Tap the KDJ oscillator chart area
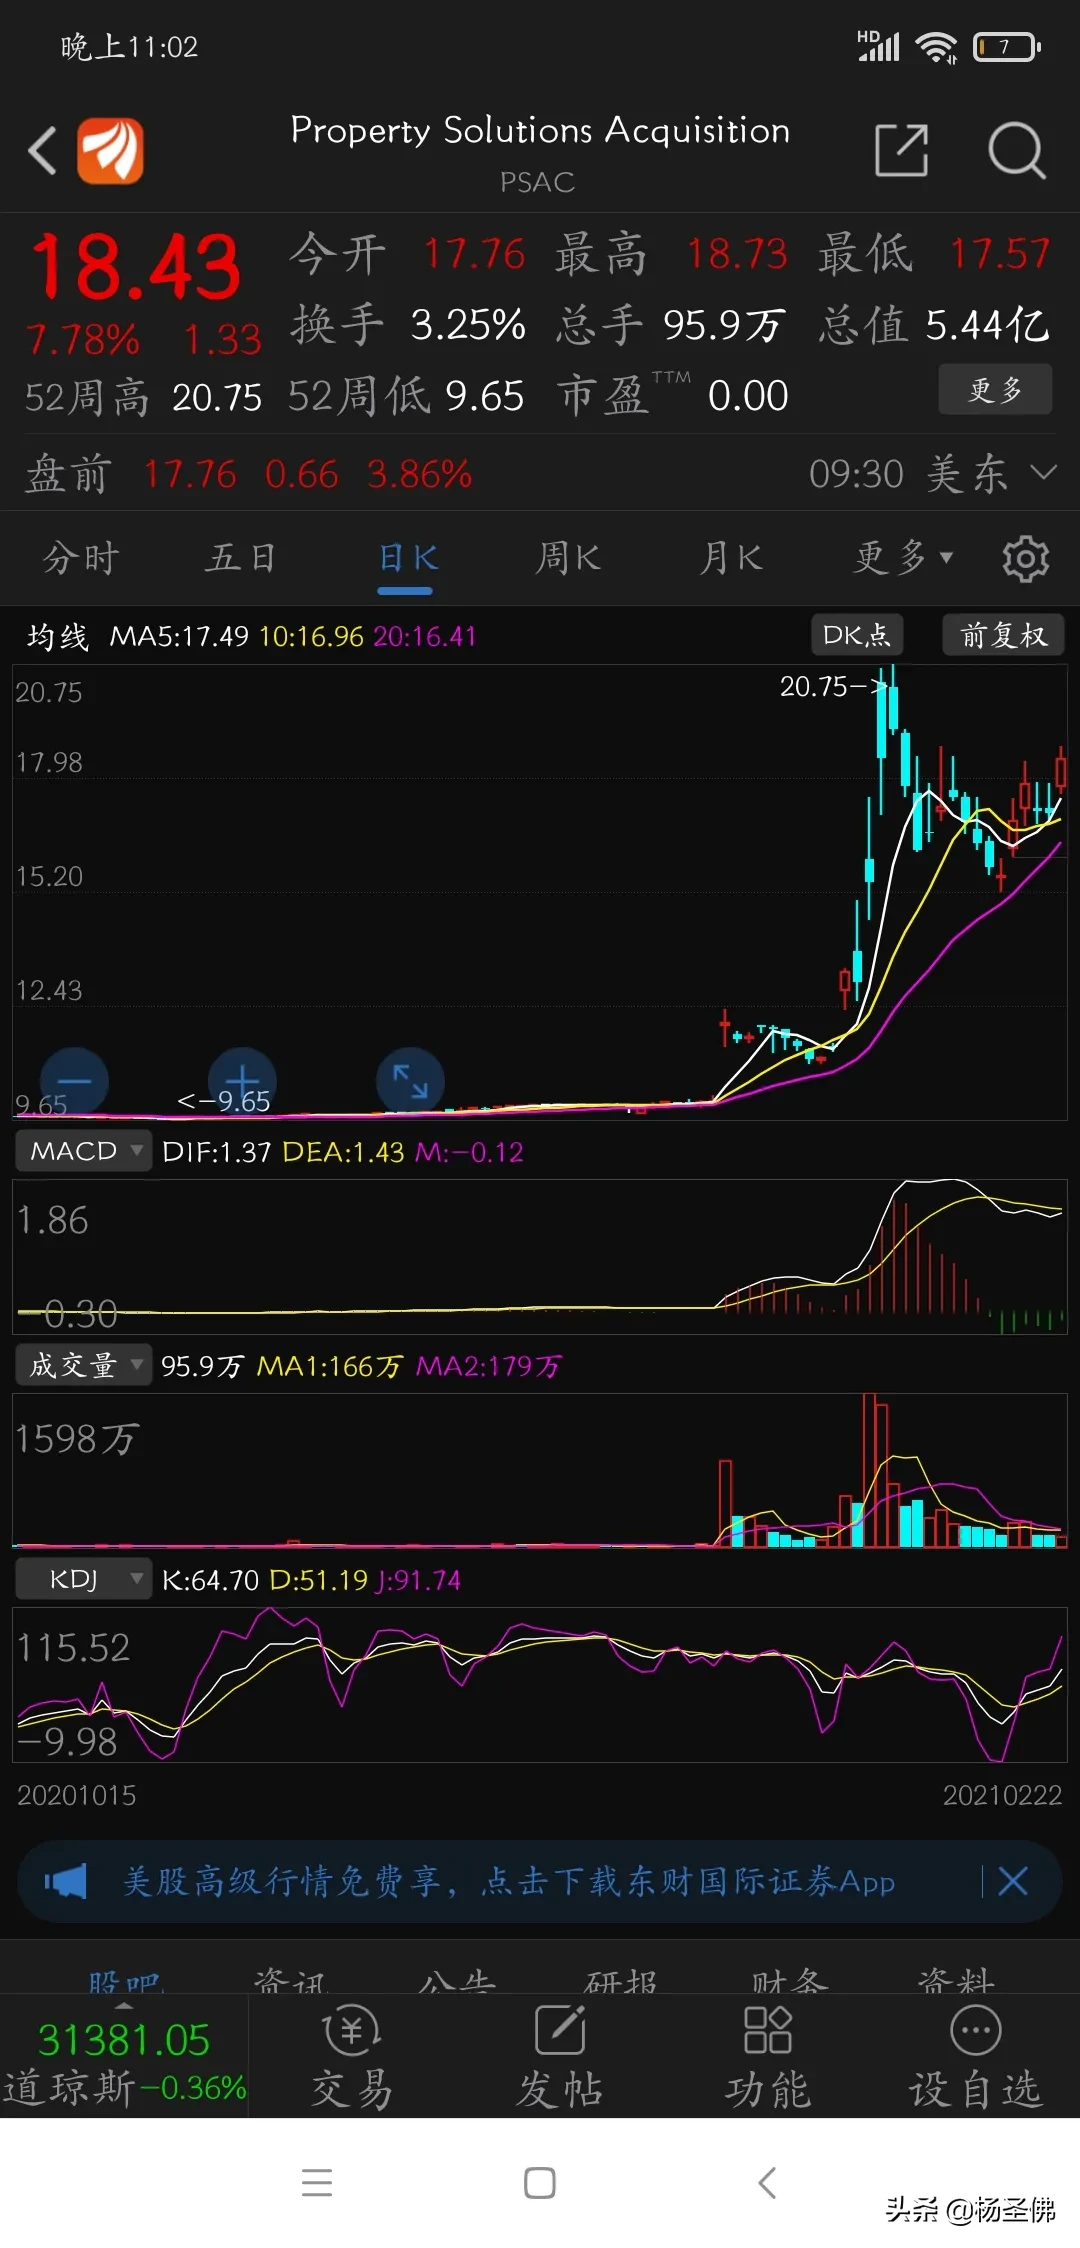Screen dimensions: 1080x2248 540,1685
